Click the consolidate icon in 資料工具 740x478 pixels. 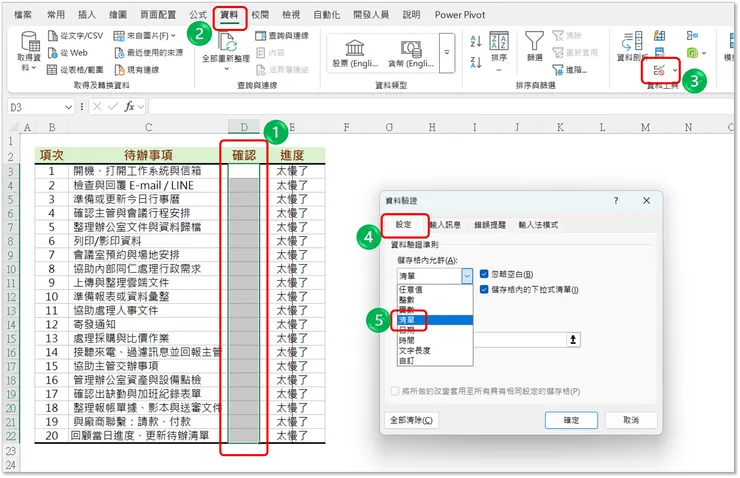click(692, 36)
